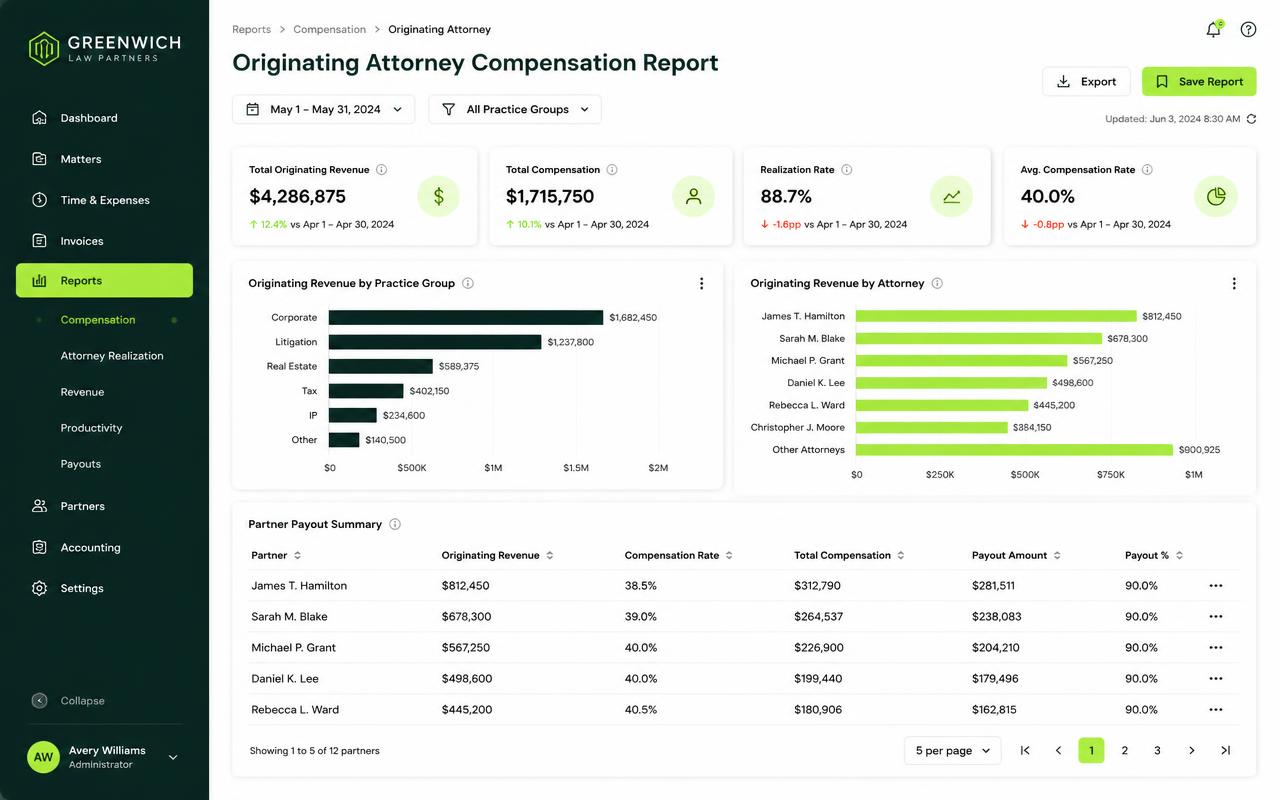Open more options for Attorney chart
The width and height of the screenshot is (1280, 800).
[x=1234, y=284]
